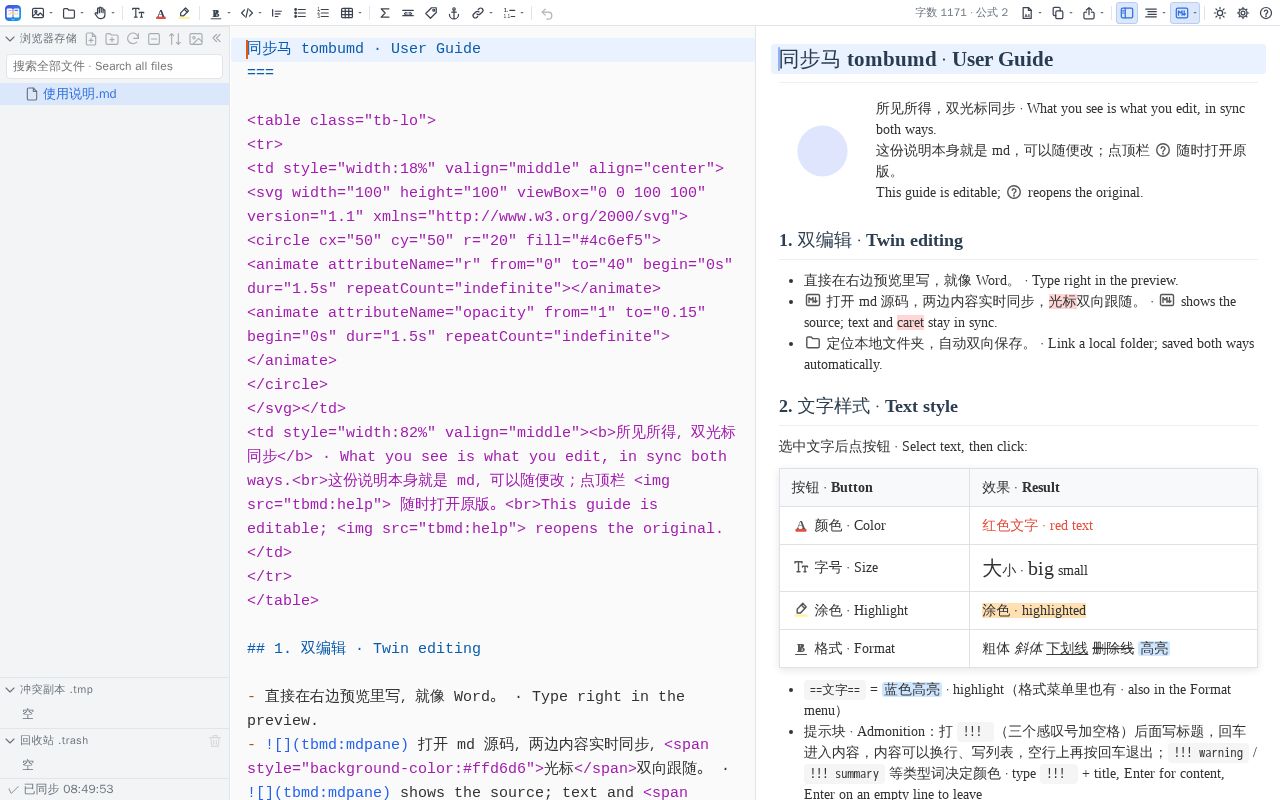Insert a formula with the sigma icon
Viewport: 1280px width, 800px height.
click(x=385, y=13)
